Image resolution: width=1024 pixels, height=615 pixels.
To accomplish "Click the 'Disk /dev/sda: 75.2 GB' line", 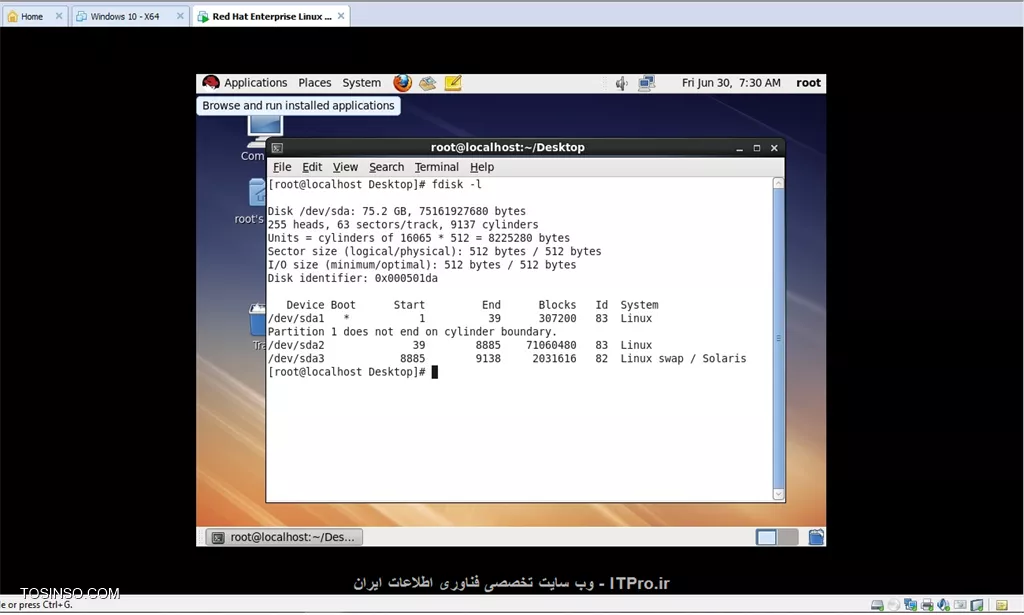I will (396, 212).
